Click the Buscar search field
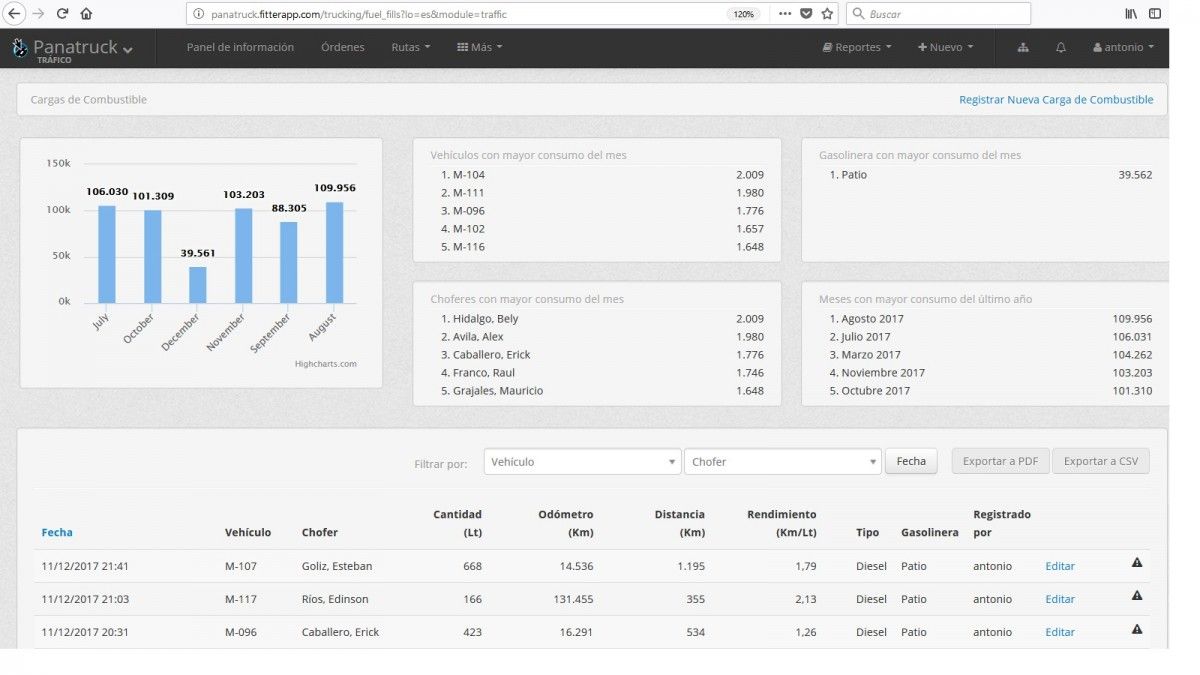The height and width of the screenshot is (675, 1200). pos(938,14)
